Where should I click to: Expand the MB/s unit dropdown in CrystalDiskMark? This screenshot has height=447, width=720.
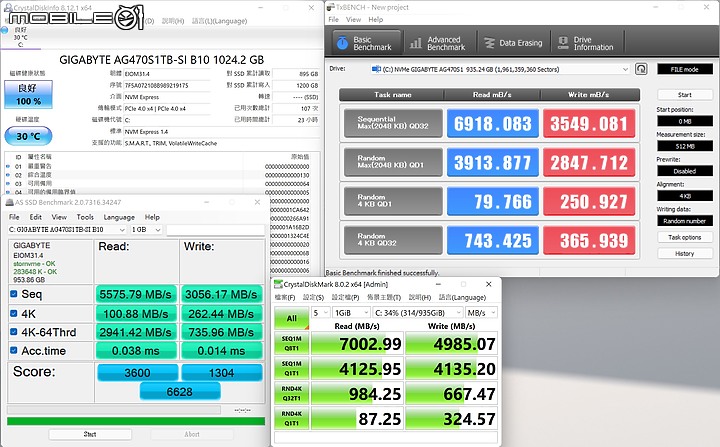point(481,312)
